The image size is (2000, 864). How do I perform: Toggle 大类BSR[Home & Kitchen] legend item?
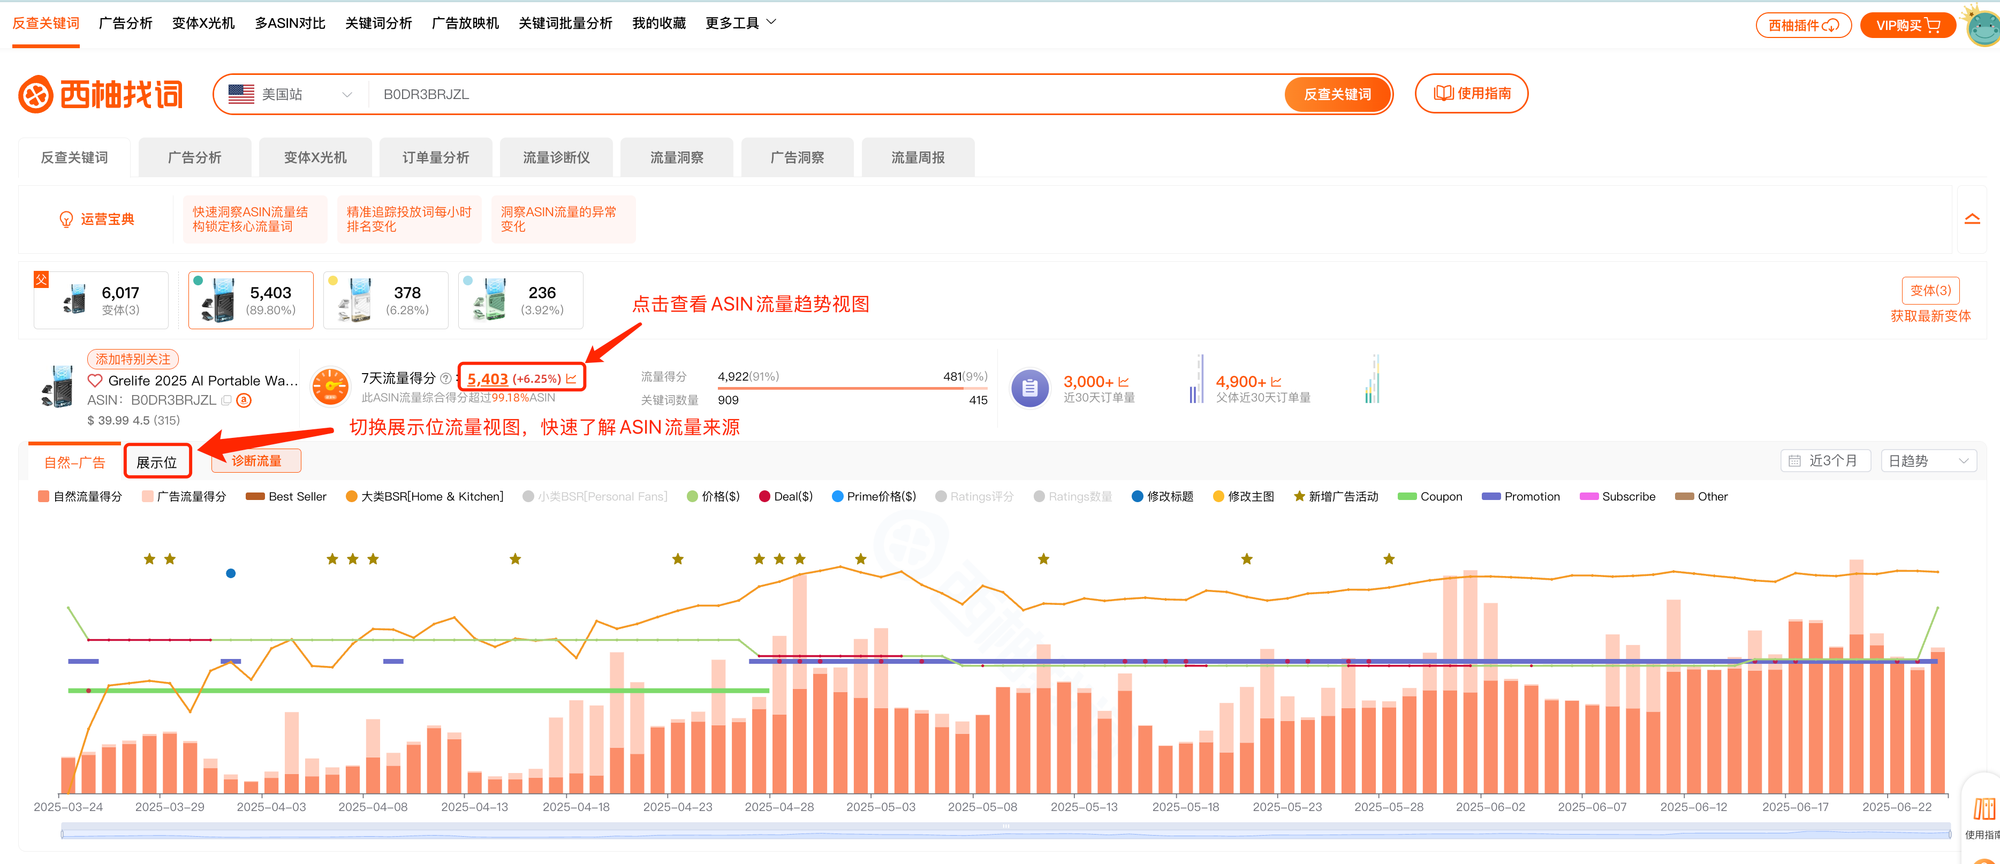click(424, 496)
